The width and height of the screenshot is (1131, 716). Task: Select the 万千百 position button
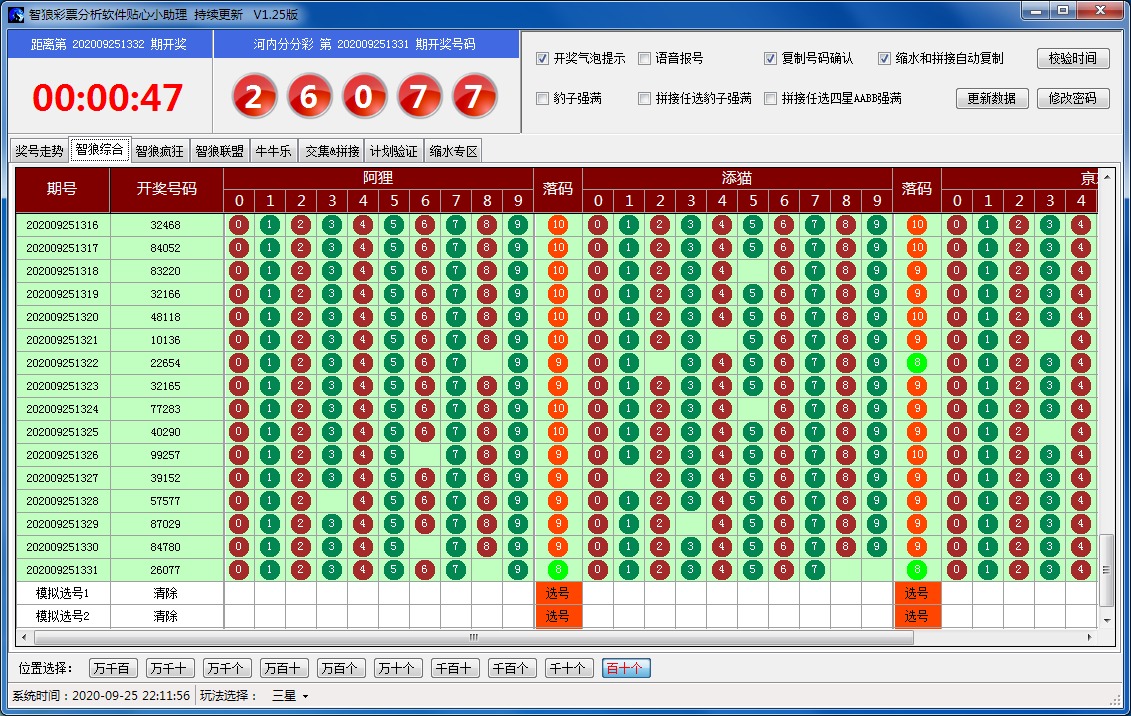coord(113,669)
